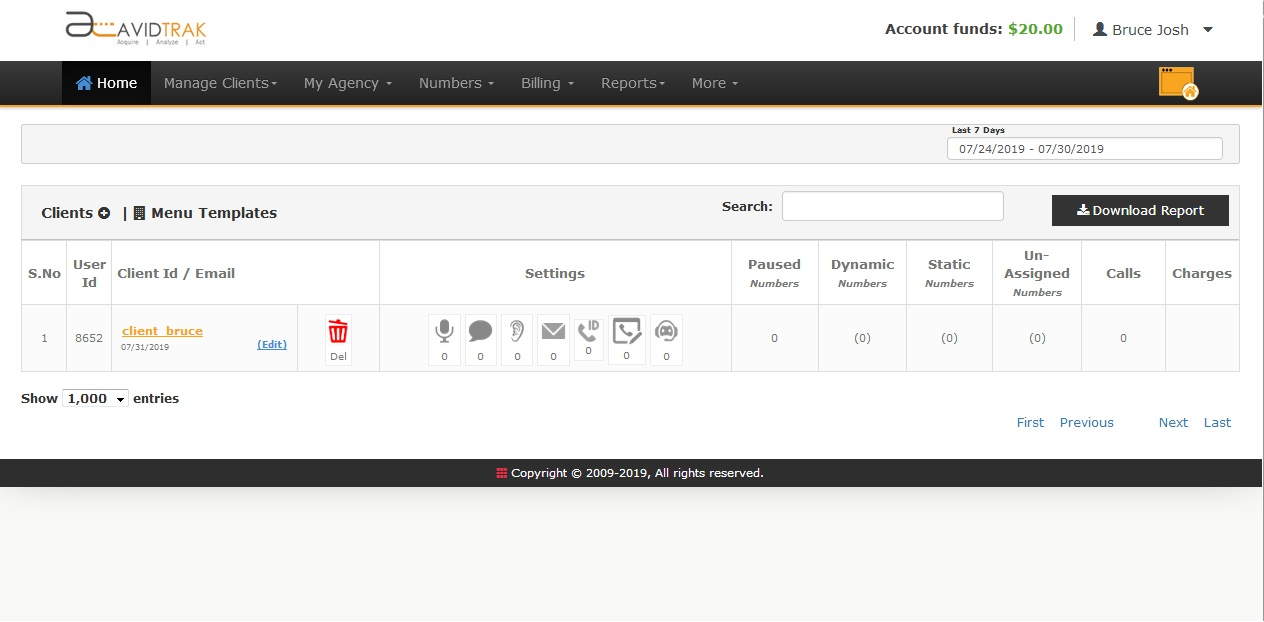Screen dimensions: 1264x622
Task: Open the client_bruce profile link
Action: click(162, 331)
